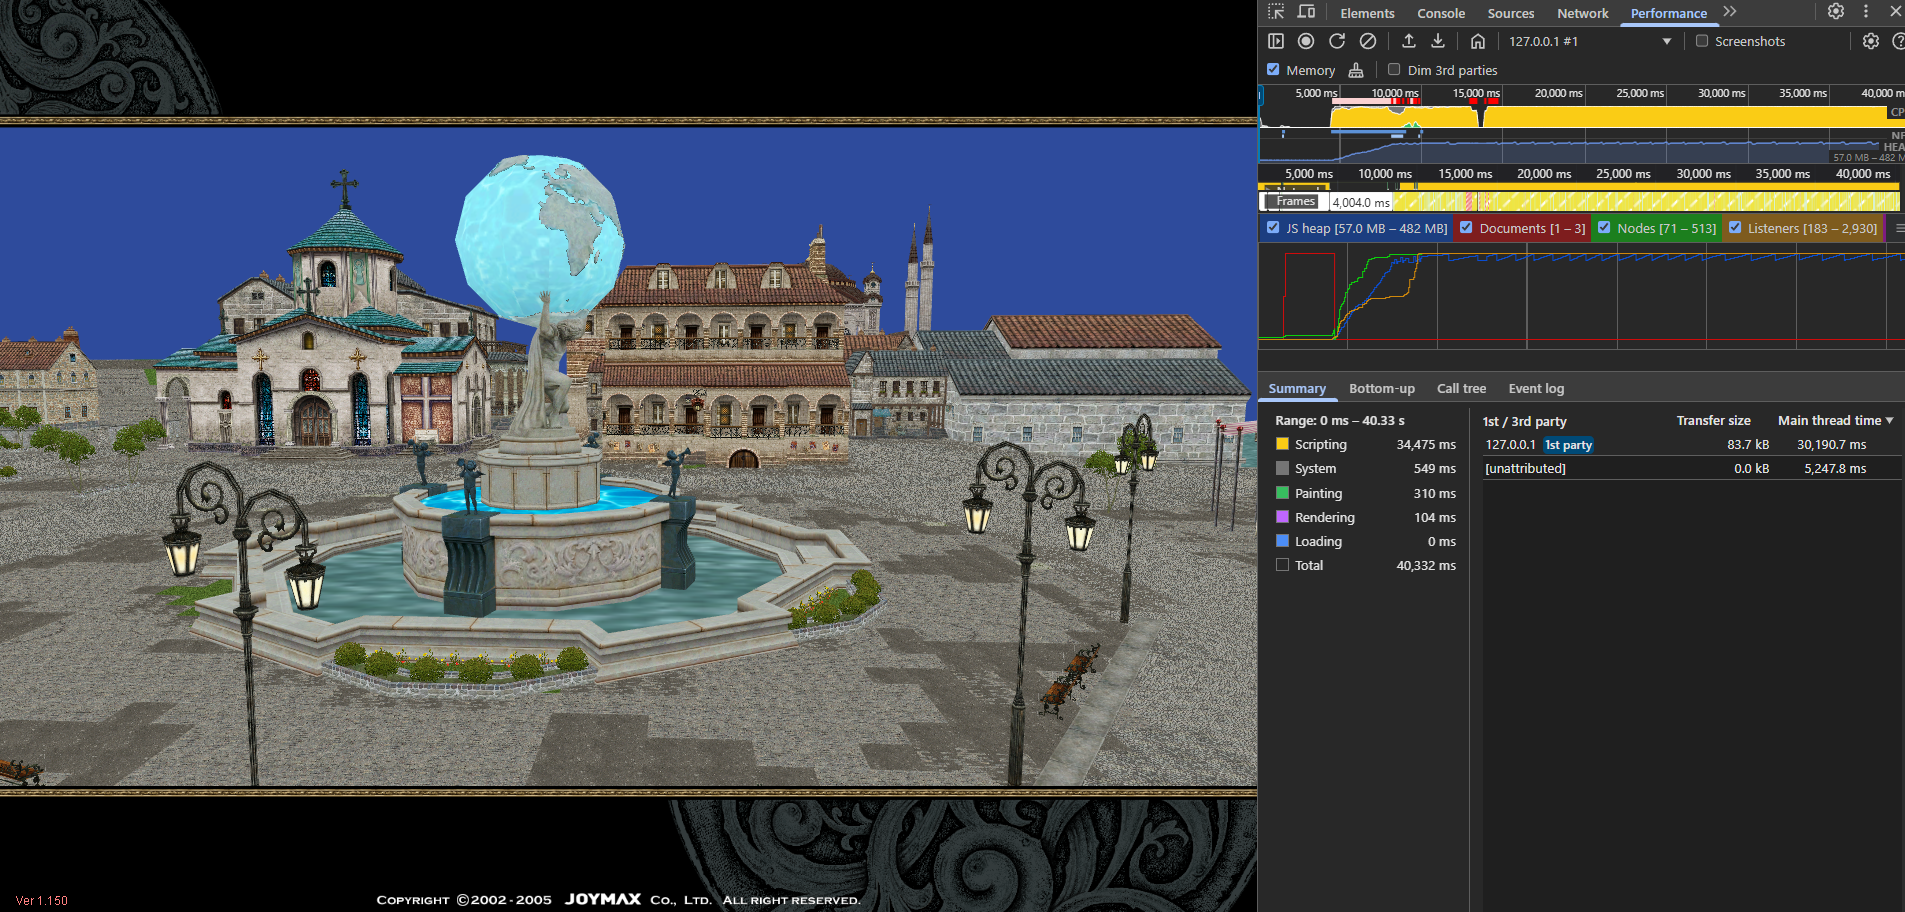Click the collect garbage broom icon
1905x912 pixels.
1356,70
